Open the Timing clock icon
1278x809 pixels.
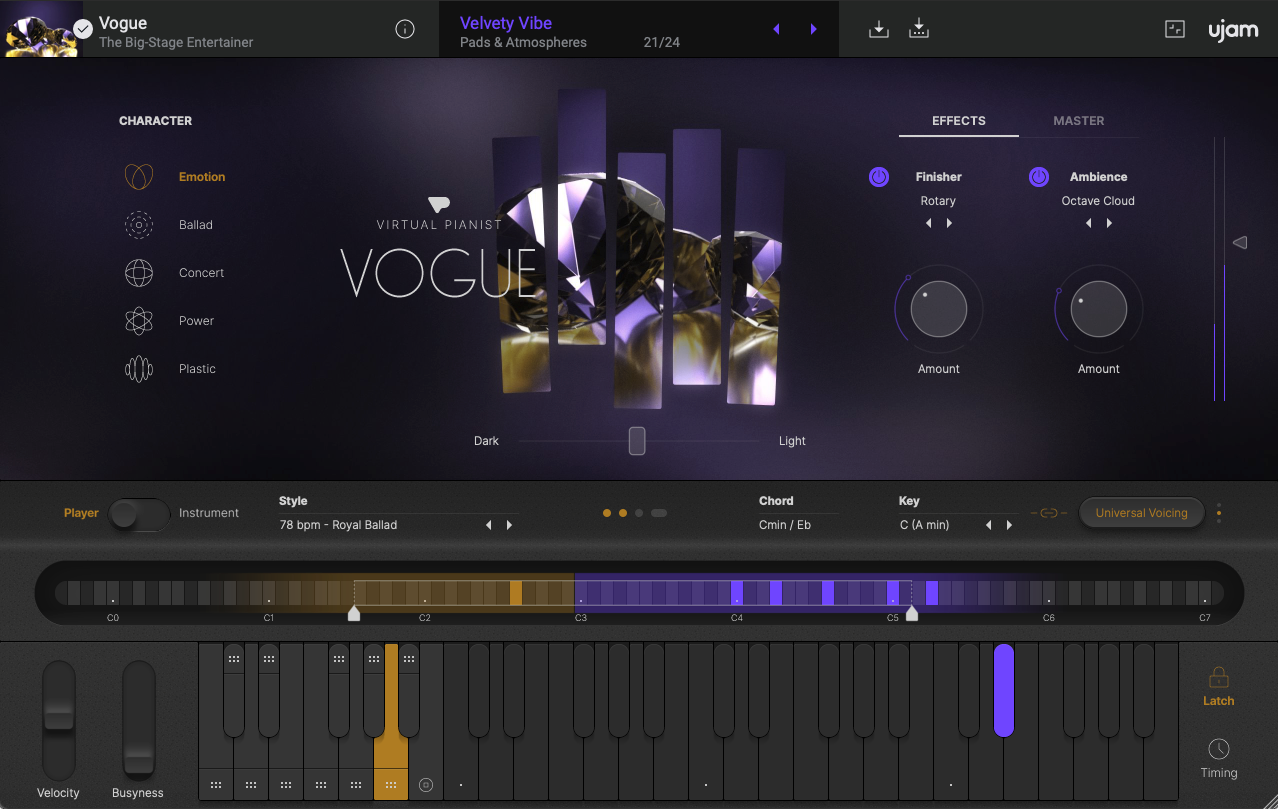tap(1218, 749)
